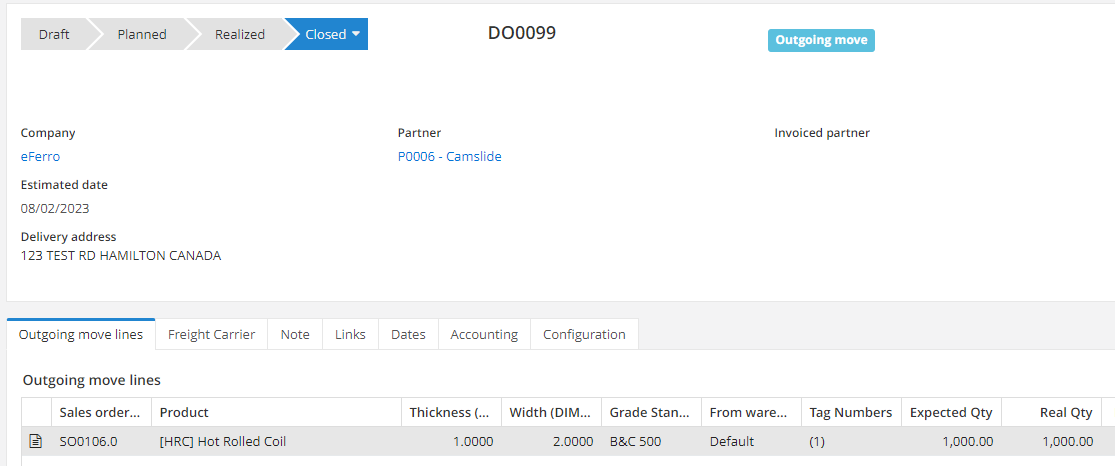Sort by the Expected Qty column header
This screenshot has width=1115, height=466.
[951, 412]
